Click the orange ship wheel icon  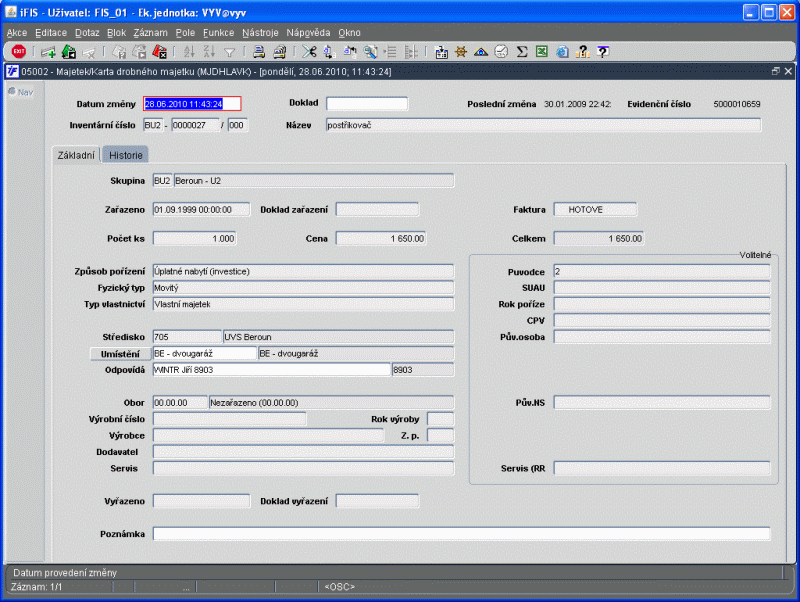tap(461, 52)
